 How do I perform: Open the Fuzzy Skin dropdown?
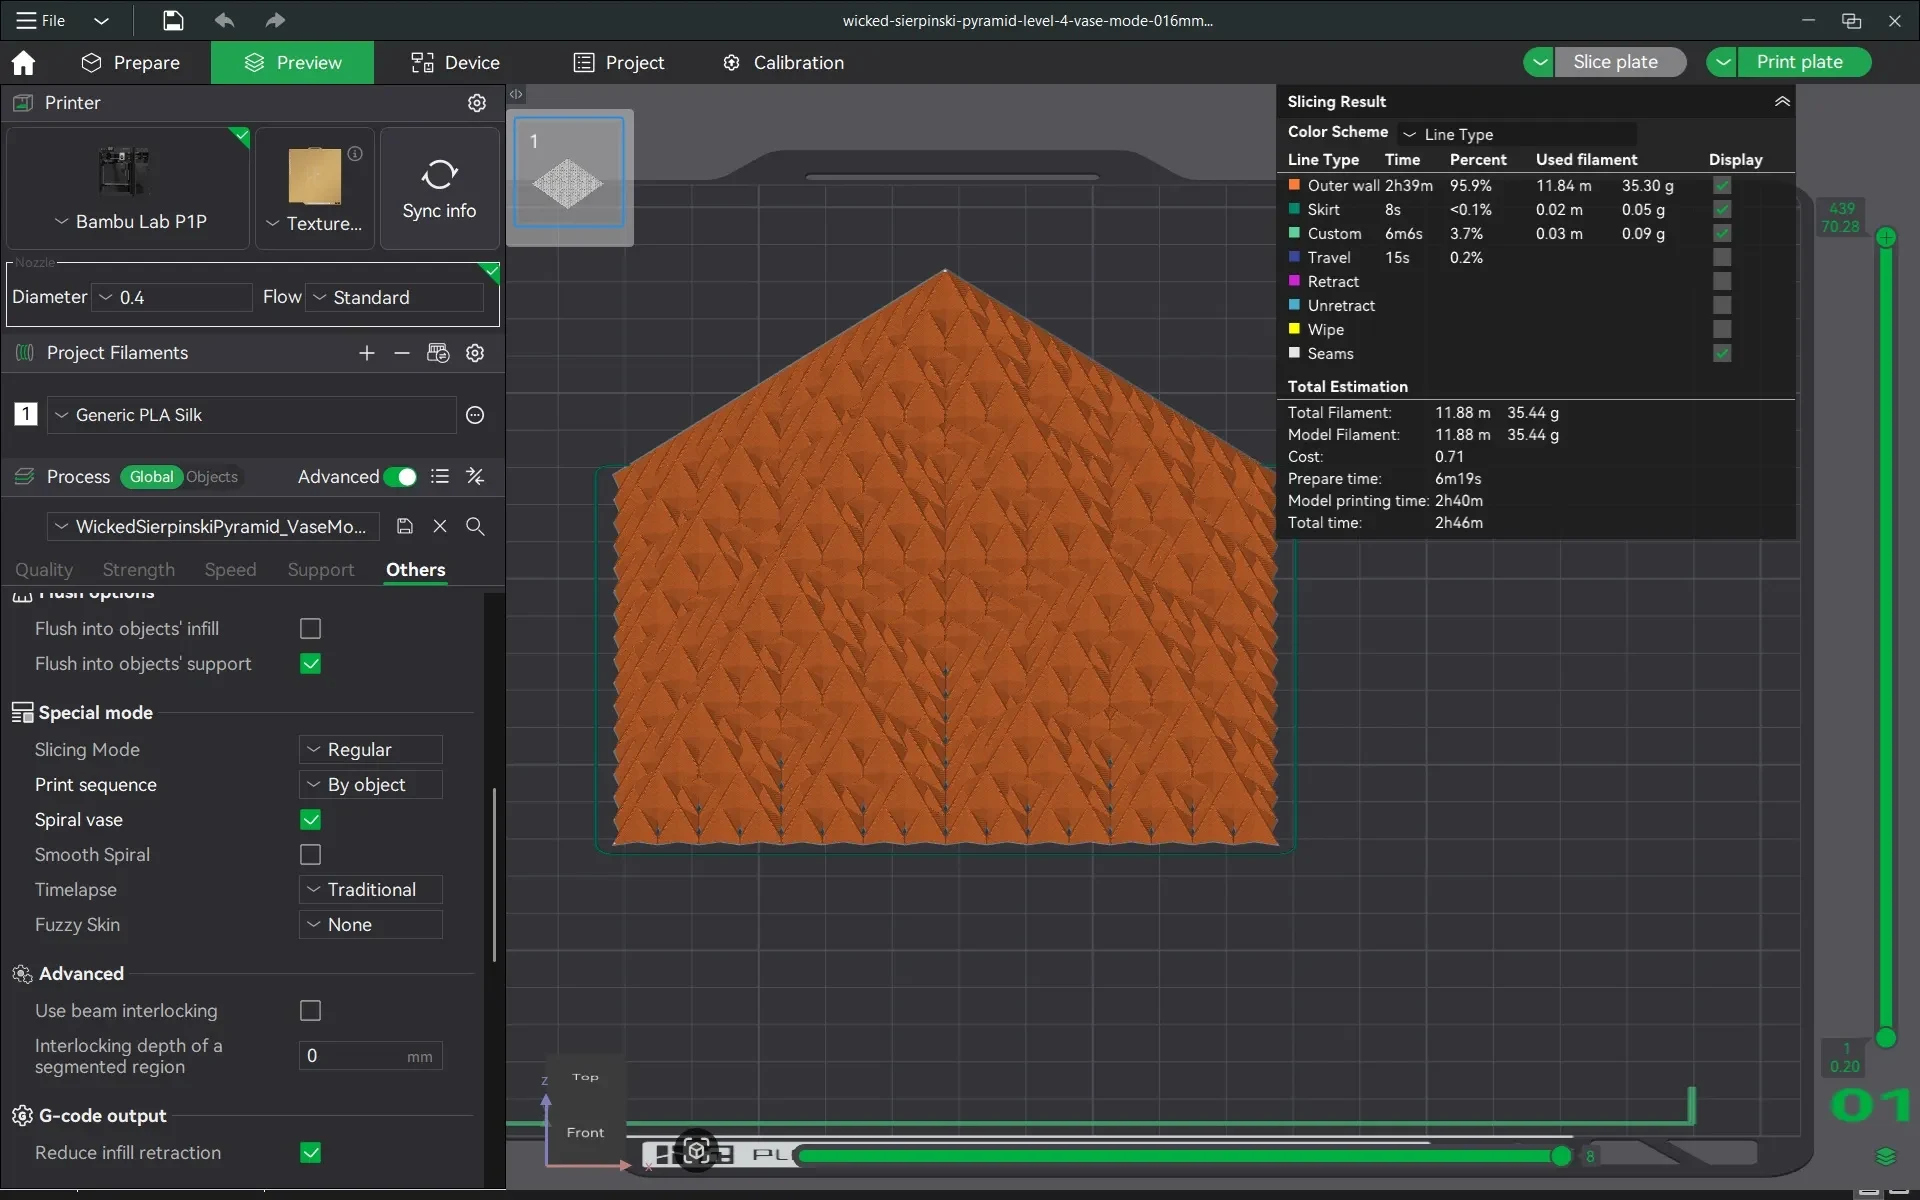(x=370, y=925)
